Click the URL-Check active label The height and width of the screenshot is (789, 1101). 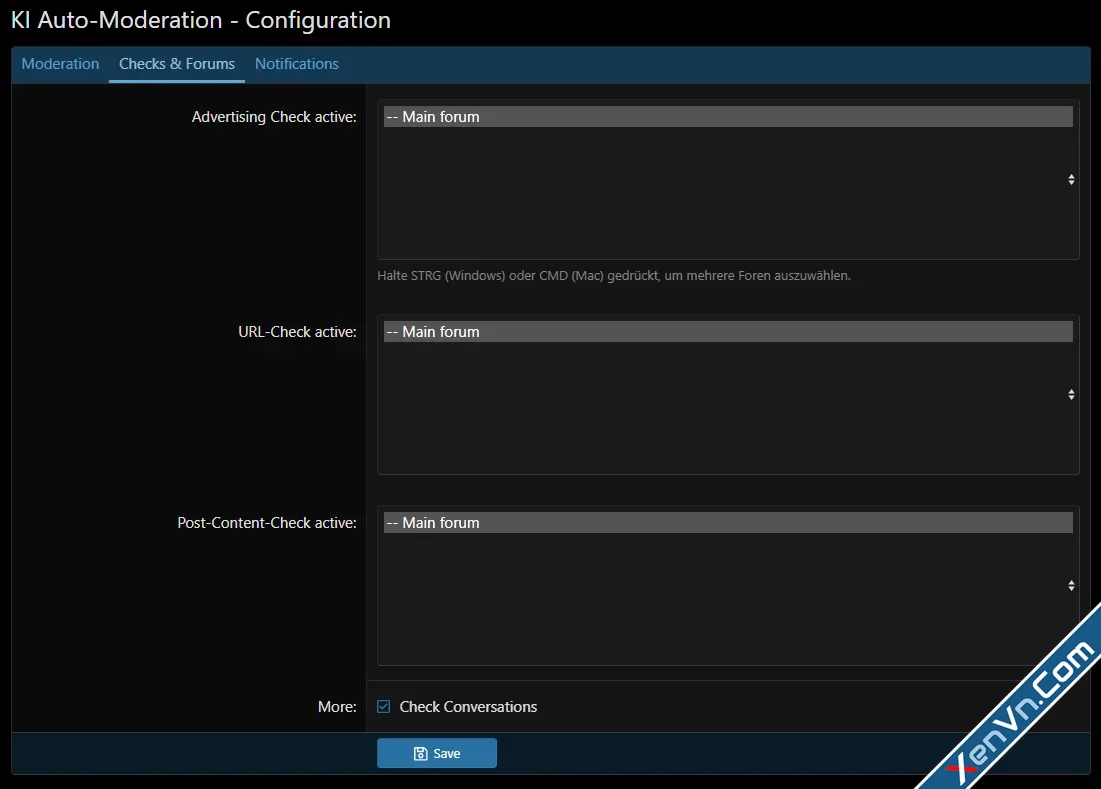pyautogui.click(x=297, y=331)
